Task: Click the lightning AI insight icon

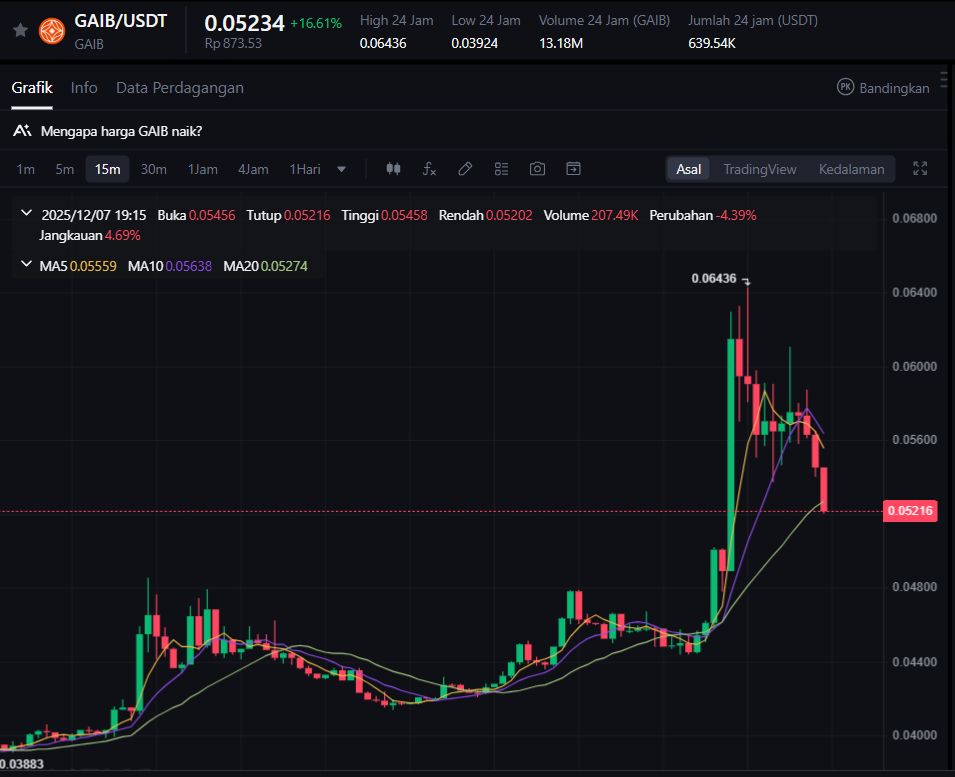Action: pyautogui.click(x=21, y=131)
